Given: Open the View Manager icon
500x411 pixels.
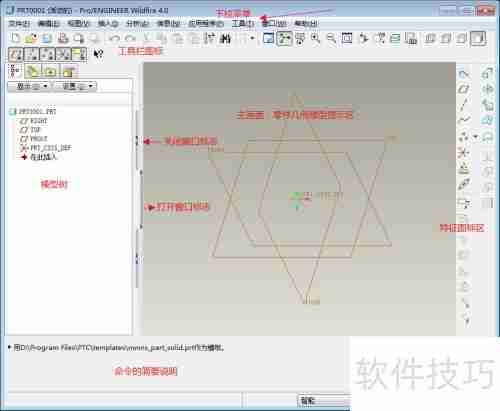Looking at the screenshot, I should 411,39.
